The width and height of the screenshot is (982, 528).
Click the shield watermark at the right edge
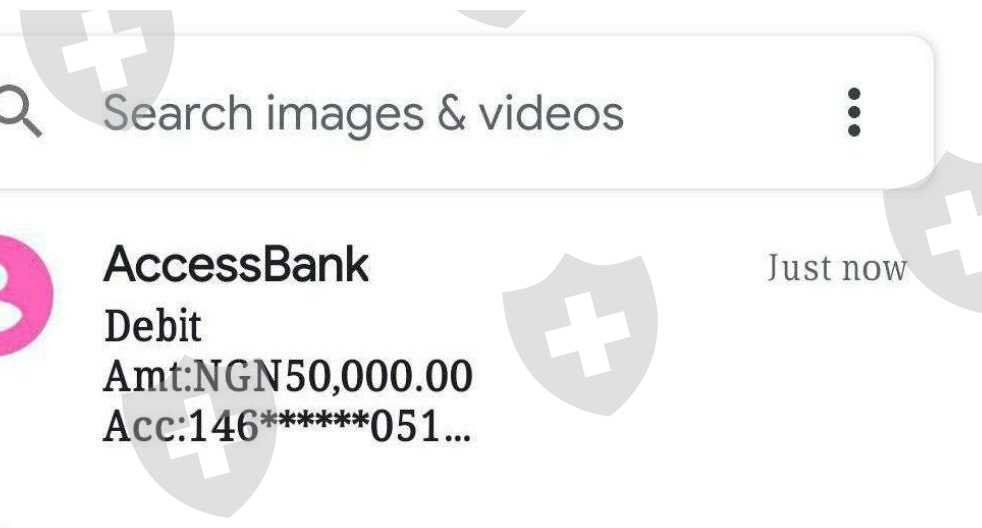pyautogui.click(x=934, y=232)
